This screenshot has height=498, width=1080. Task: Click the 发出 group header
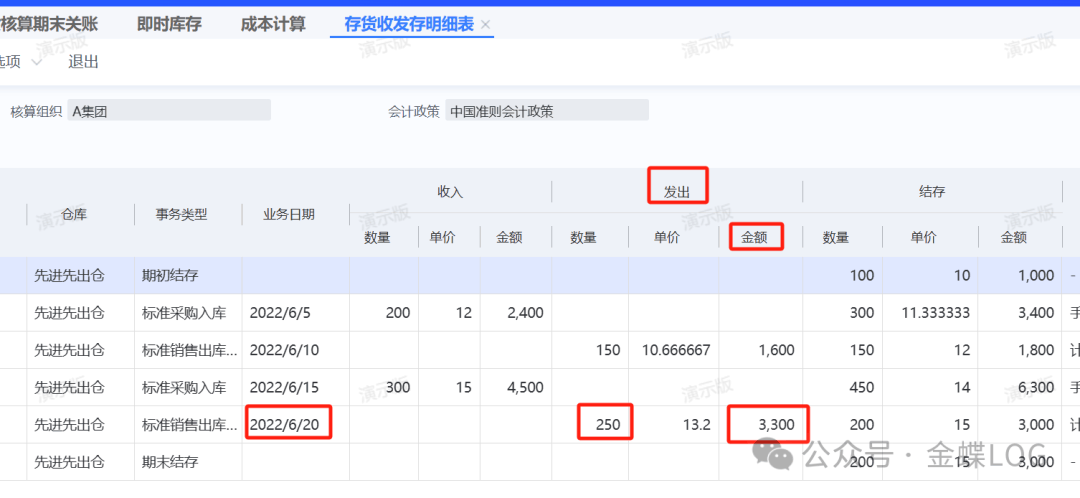tap(677, 192)
